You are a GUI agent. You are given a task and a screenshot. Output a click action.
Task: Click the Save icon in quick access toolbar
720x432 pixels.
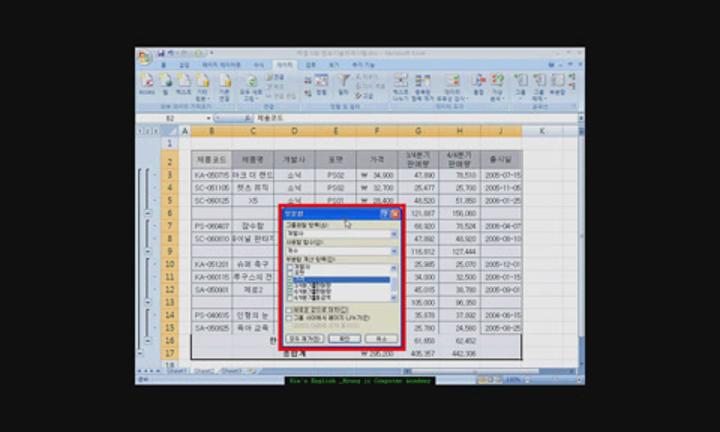click(161, 53)
